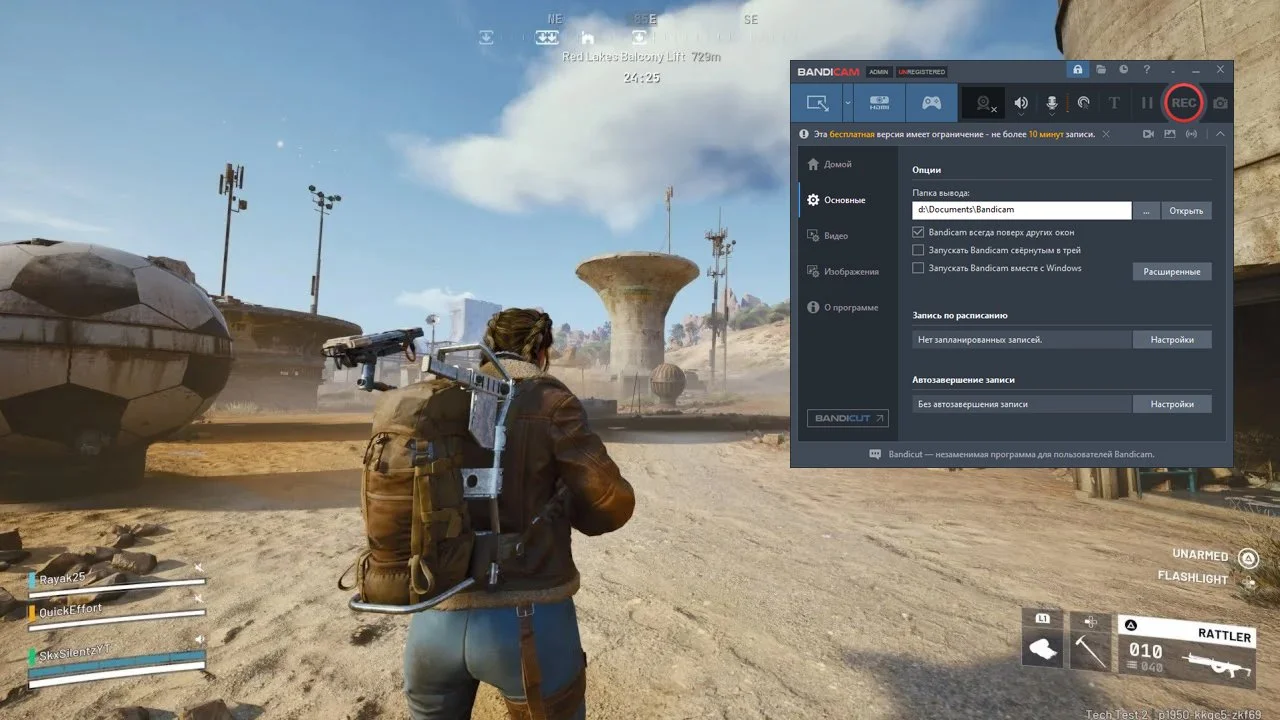Click the output folder path field
The width and height of the screenshot is (1280, 720).
point(1021,210)
